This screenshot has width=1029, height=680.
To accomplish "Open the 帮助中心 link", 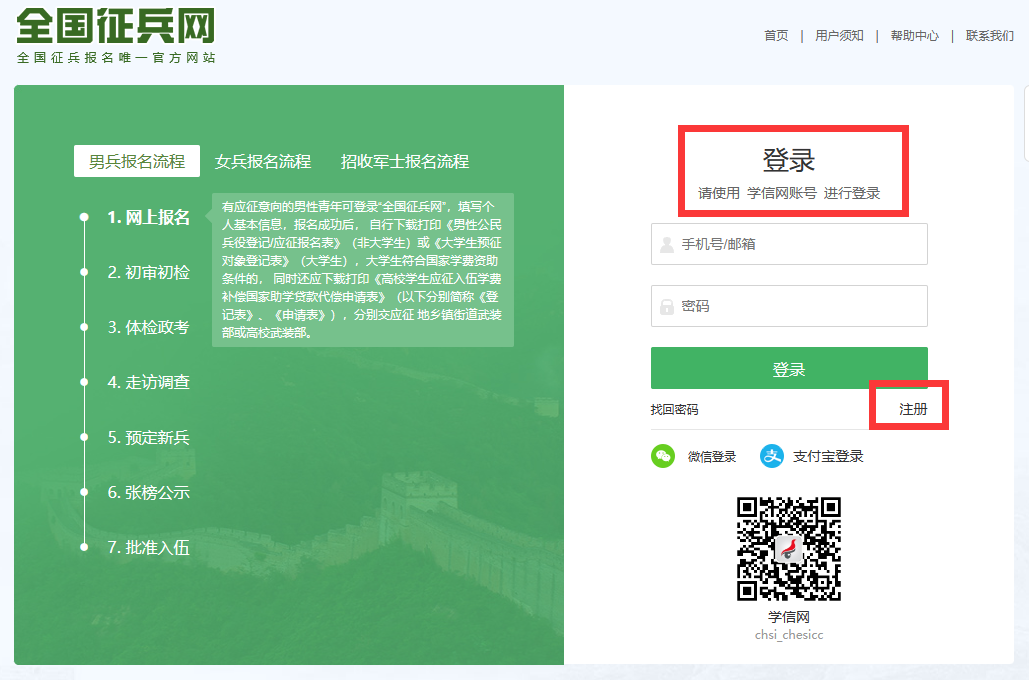I will tap(915, 35).
